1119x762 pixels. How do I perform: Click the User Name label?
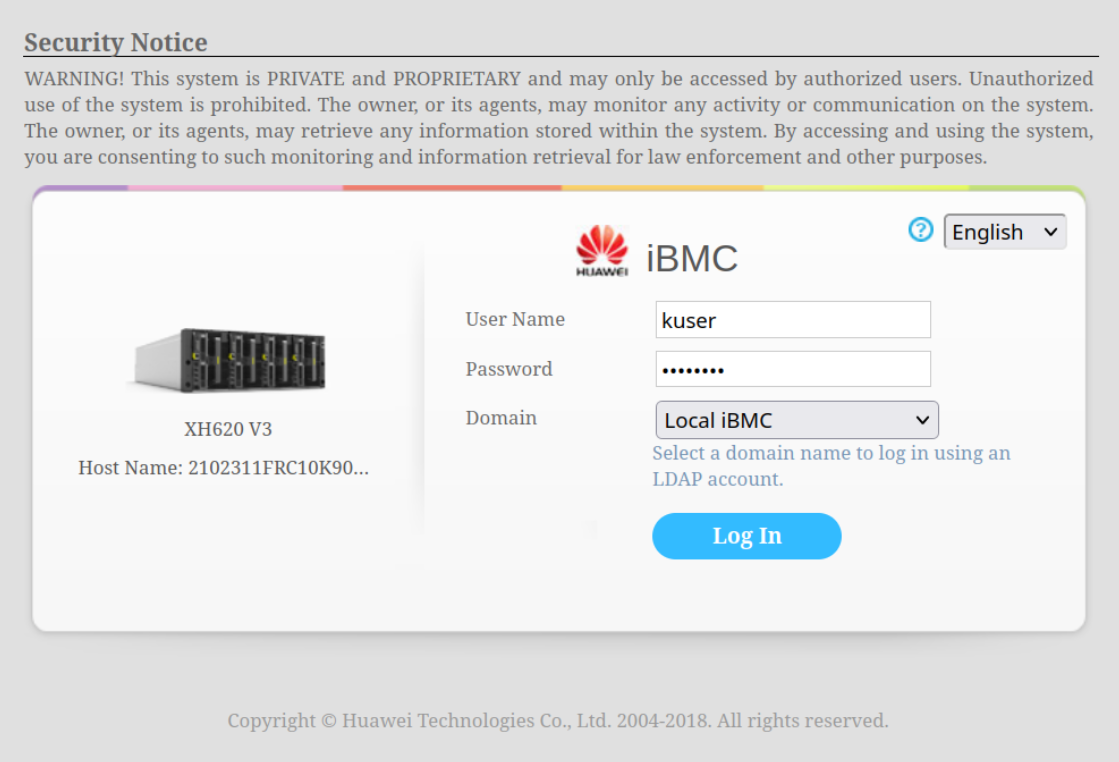click(515, 319)
